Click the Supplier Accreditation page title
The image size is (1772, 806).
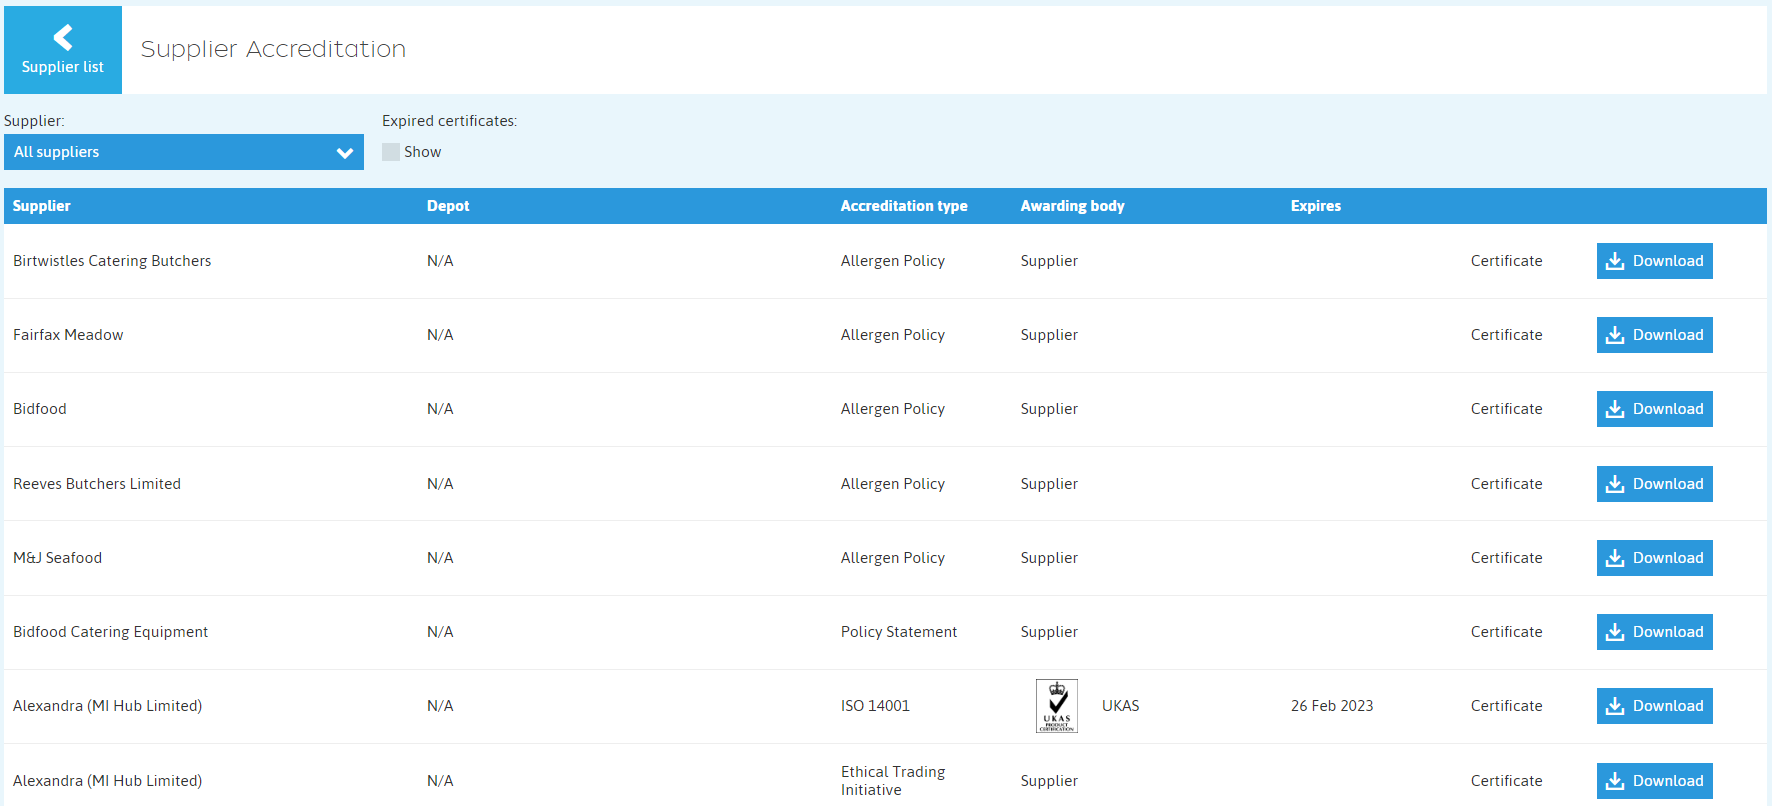coord(273,49)
